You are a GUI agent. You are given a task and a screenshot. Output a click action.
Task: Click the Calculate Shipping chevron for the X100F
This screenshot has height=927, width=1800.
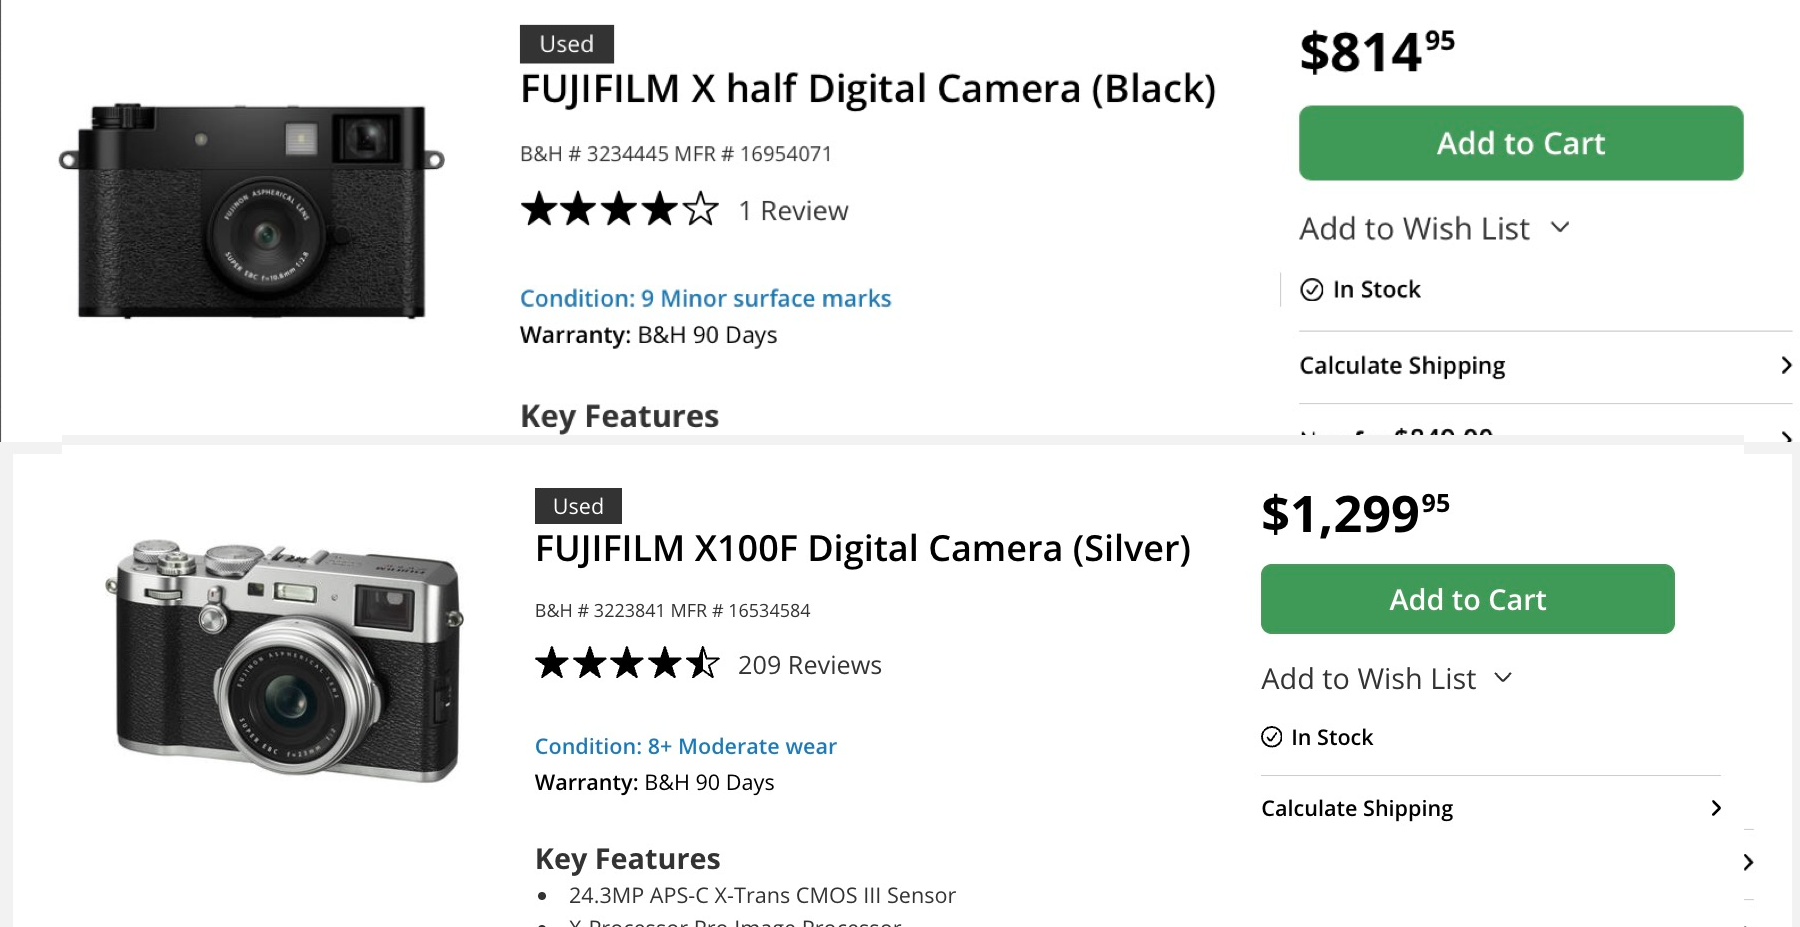point(1718,807)
